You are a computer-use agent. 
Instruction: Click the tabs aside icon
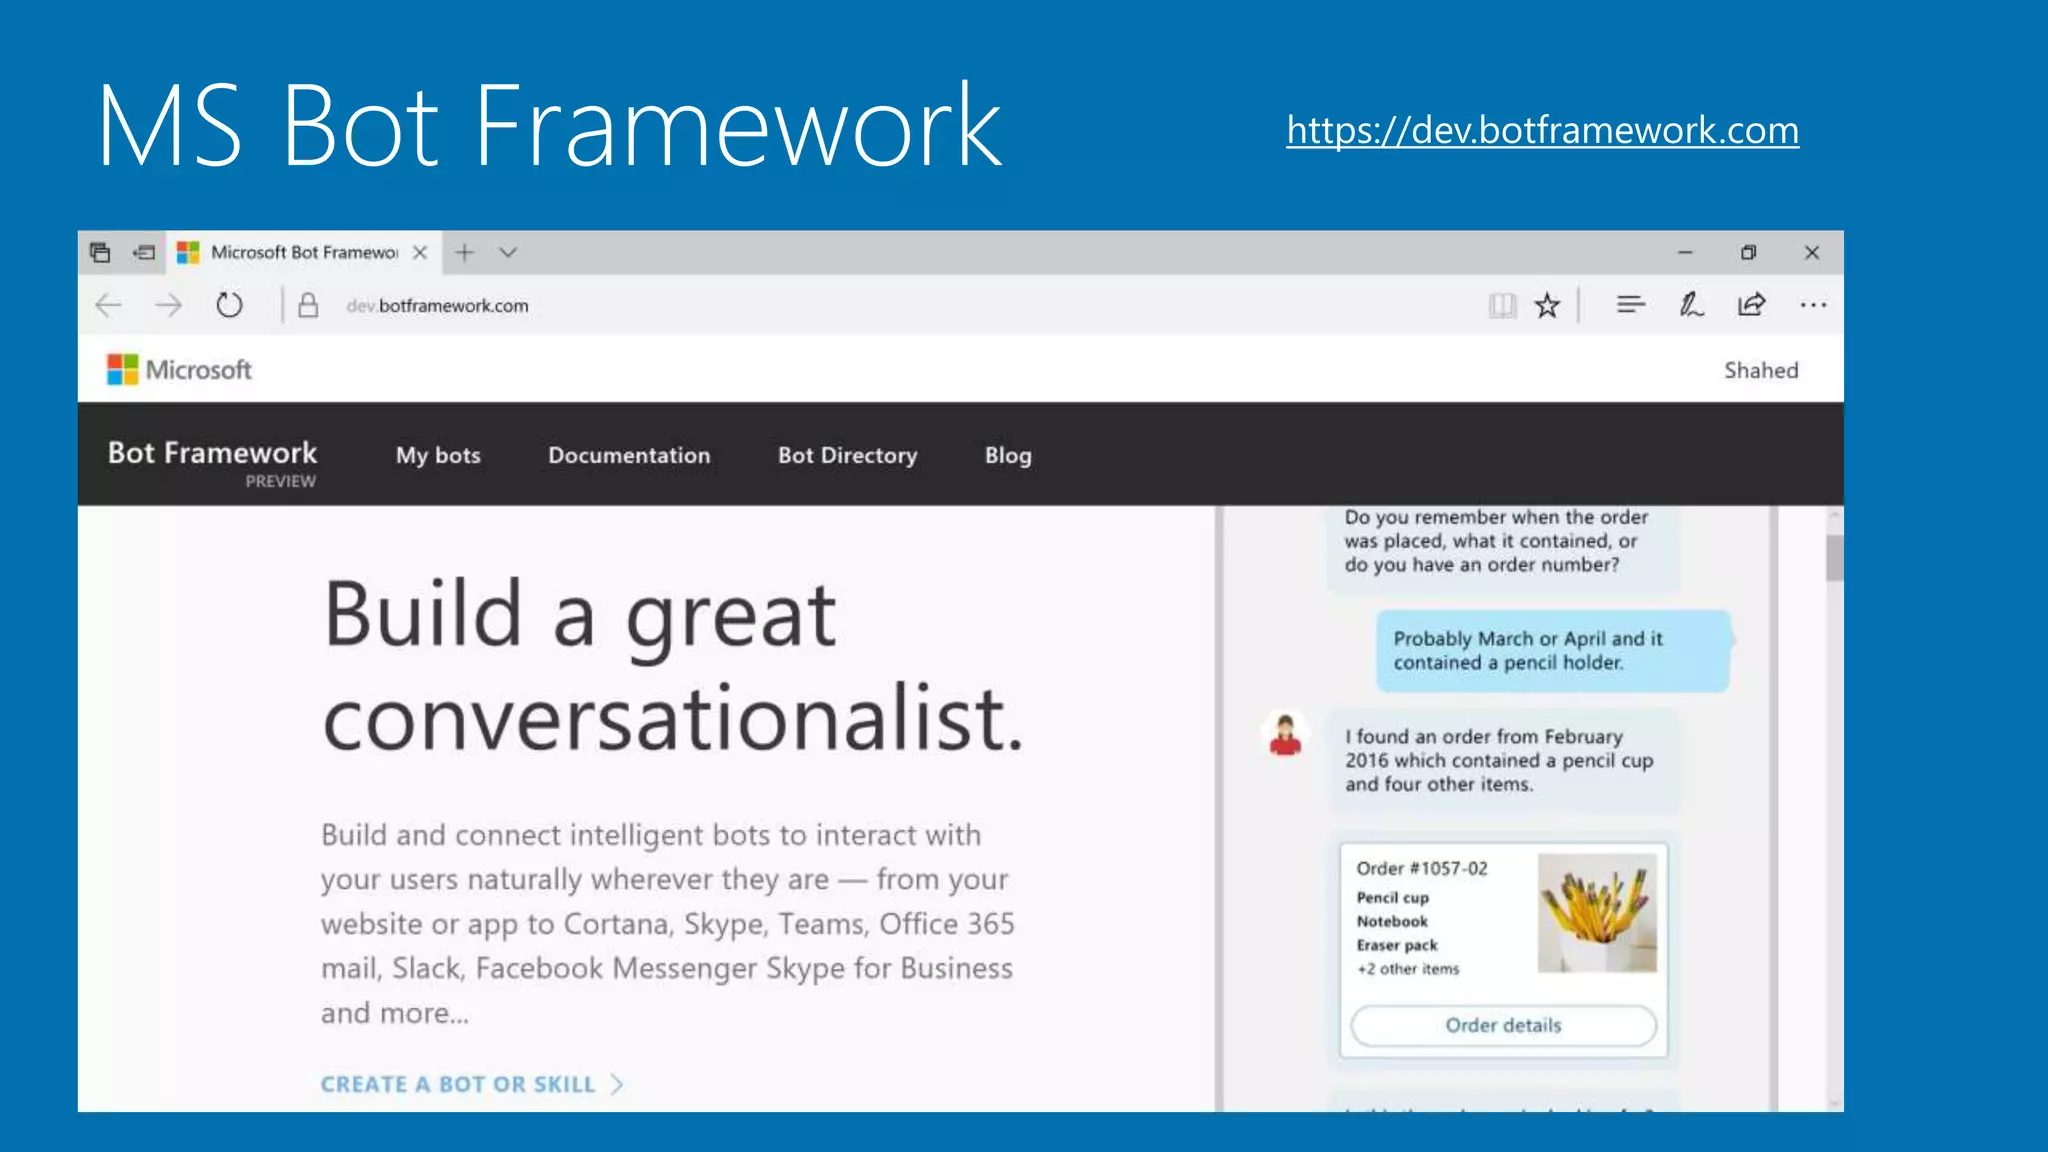pyautogui.click(x=100, y=252)
